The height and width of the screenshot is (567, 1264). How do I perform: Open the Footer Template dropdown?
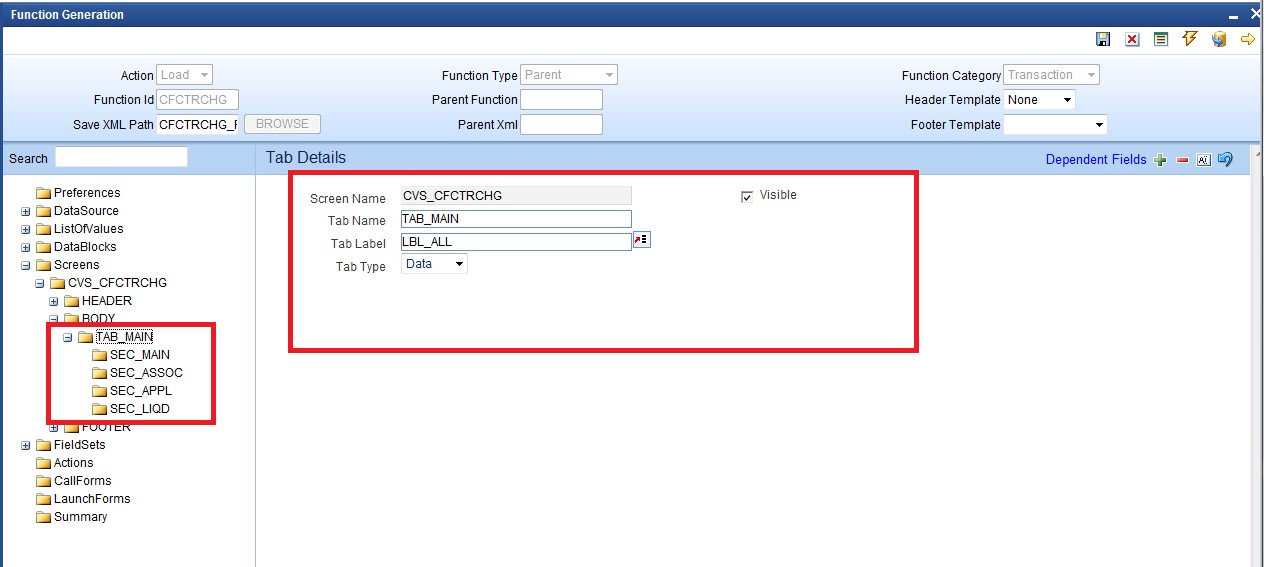[x=1055, y=125]
